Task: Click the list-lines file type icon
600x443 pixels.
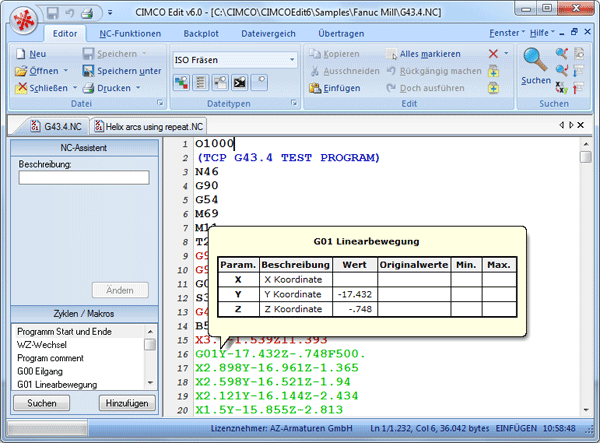Action: pyautogui.click(x=201, y=82)
